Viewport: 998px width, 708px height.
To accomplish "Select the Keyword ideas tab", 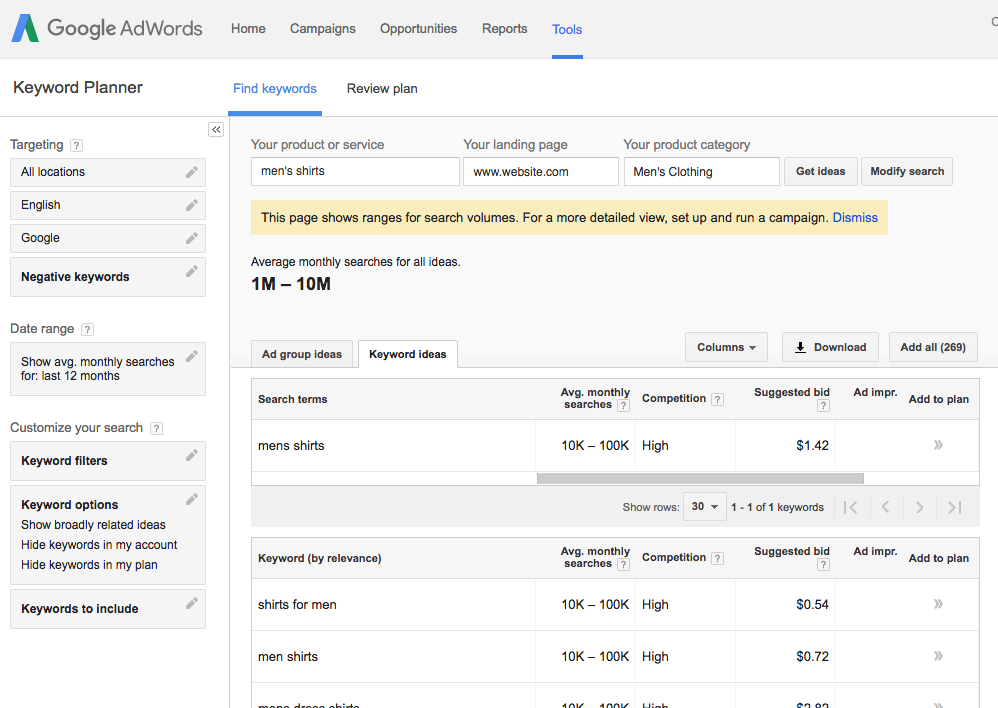I will coord(408,354).
